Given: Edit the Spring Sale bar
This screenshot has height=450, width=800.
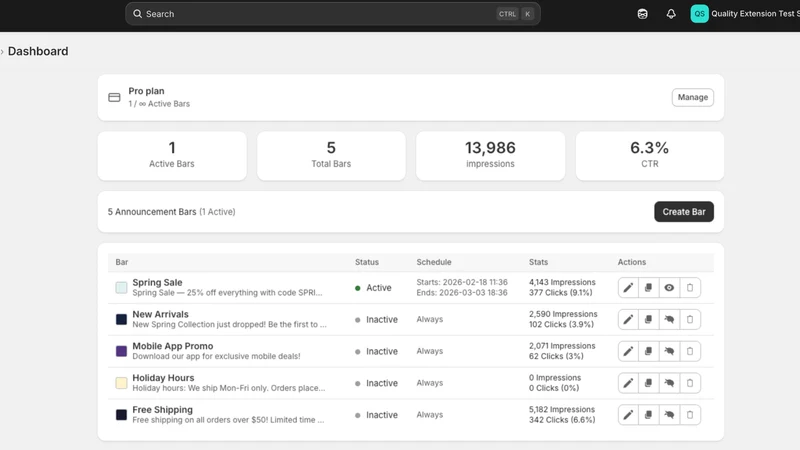Looking at the screenshot, I should coord(628,288).
